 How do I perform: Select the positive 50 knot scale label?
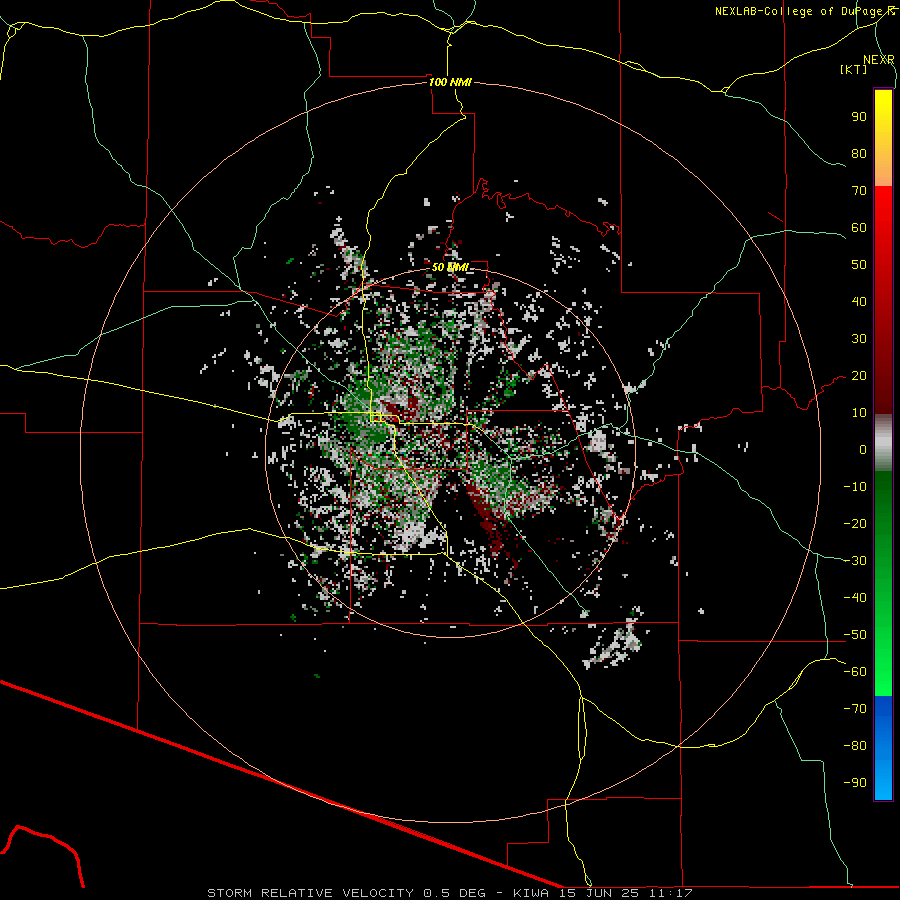click(x=859, y=265)
